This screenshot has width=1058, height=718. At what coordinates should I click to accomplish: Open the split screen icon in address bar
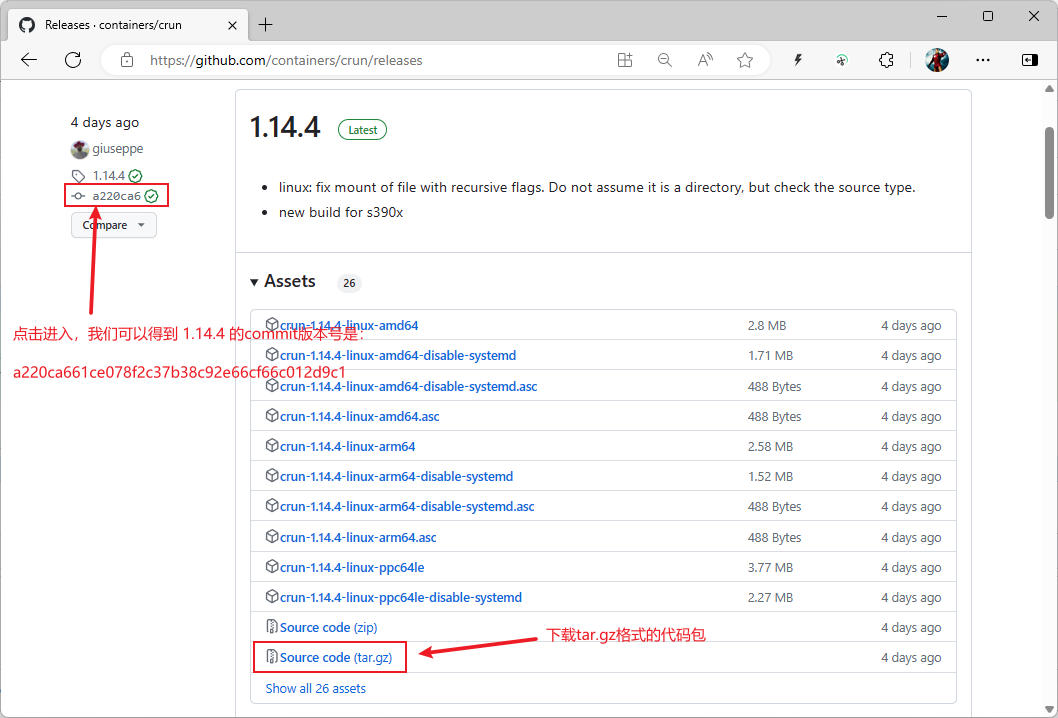coord(625,60)
